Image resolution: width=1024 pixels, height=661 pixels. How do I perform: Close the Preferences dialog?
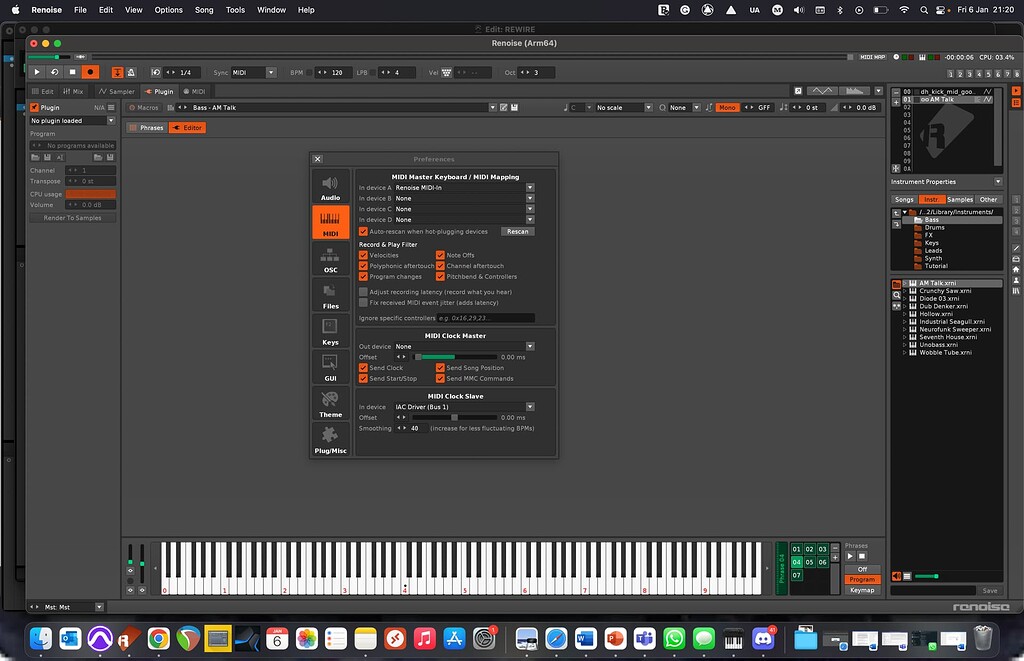click(317, 159)
